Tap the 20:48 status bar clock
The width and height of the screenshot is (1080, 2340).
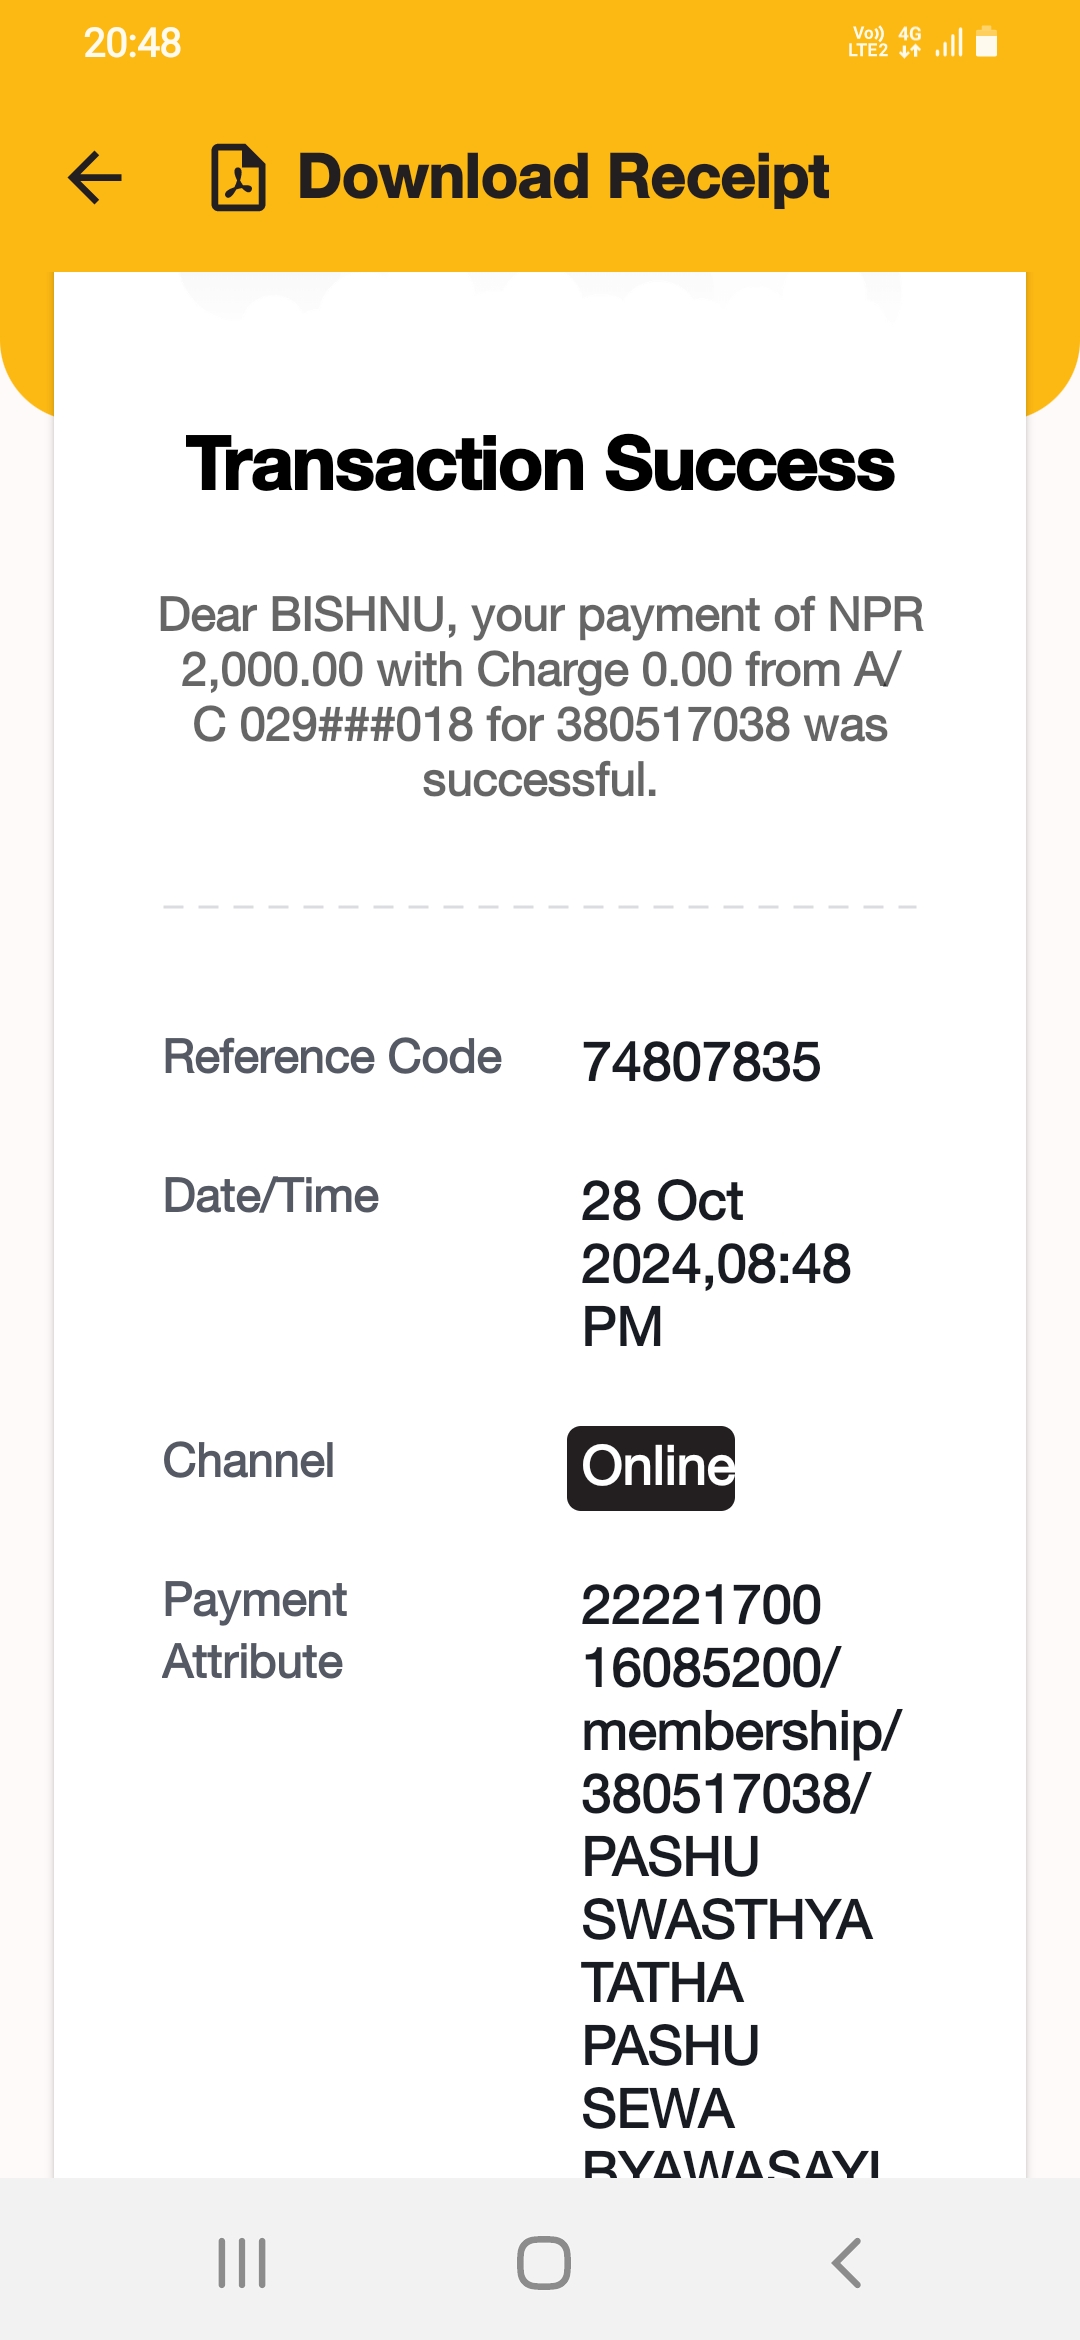tap(132, 43)
